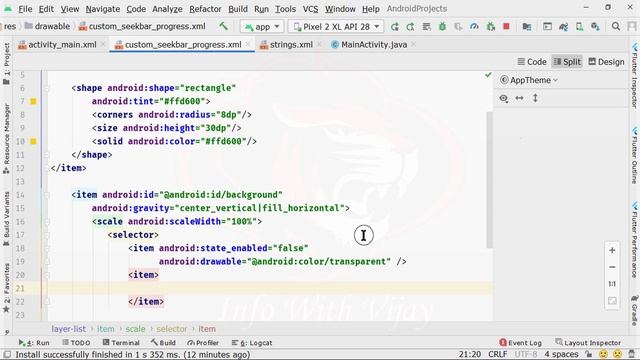Click the green check inspection indicator
The width and height of the screenshot is (640, 360).
[x=488, y=75]
